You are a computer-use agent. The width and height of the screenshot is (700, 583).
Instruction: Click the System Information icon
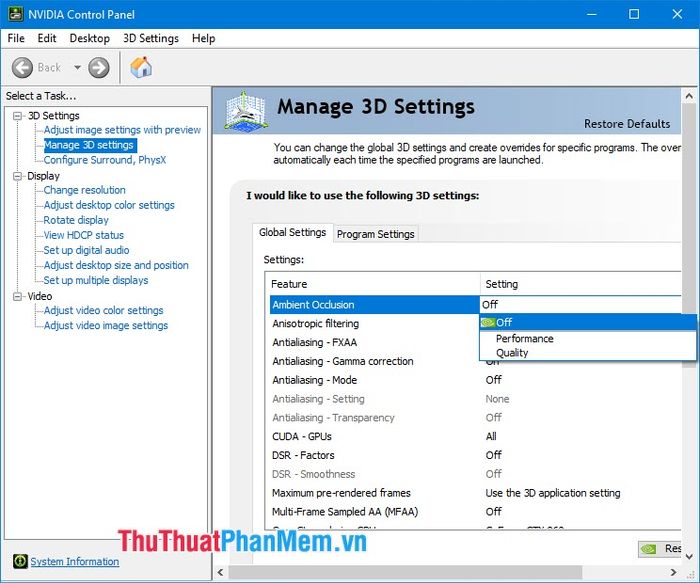pos(20,561)
